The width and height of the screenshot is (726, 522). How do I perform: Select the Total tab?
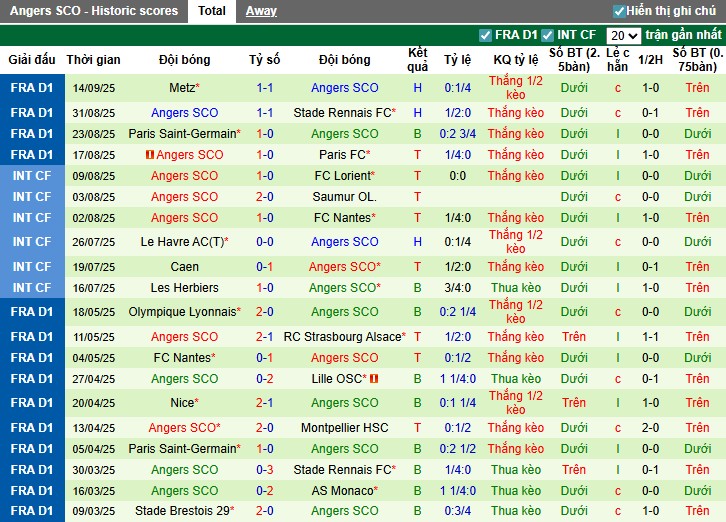coord(211,11)
